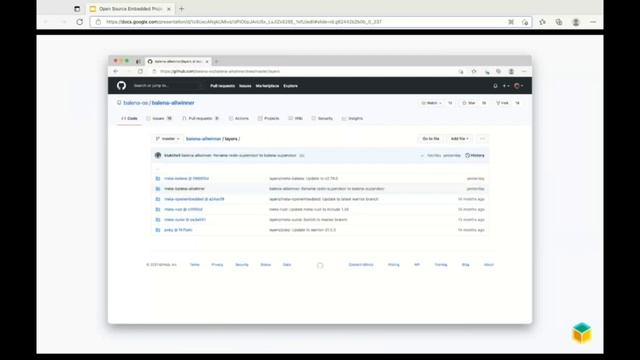Click the Security footer link
The height and width of the screenshot is (360, 640).
tap(242, 265)
